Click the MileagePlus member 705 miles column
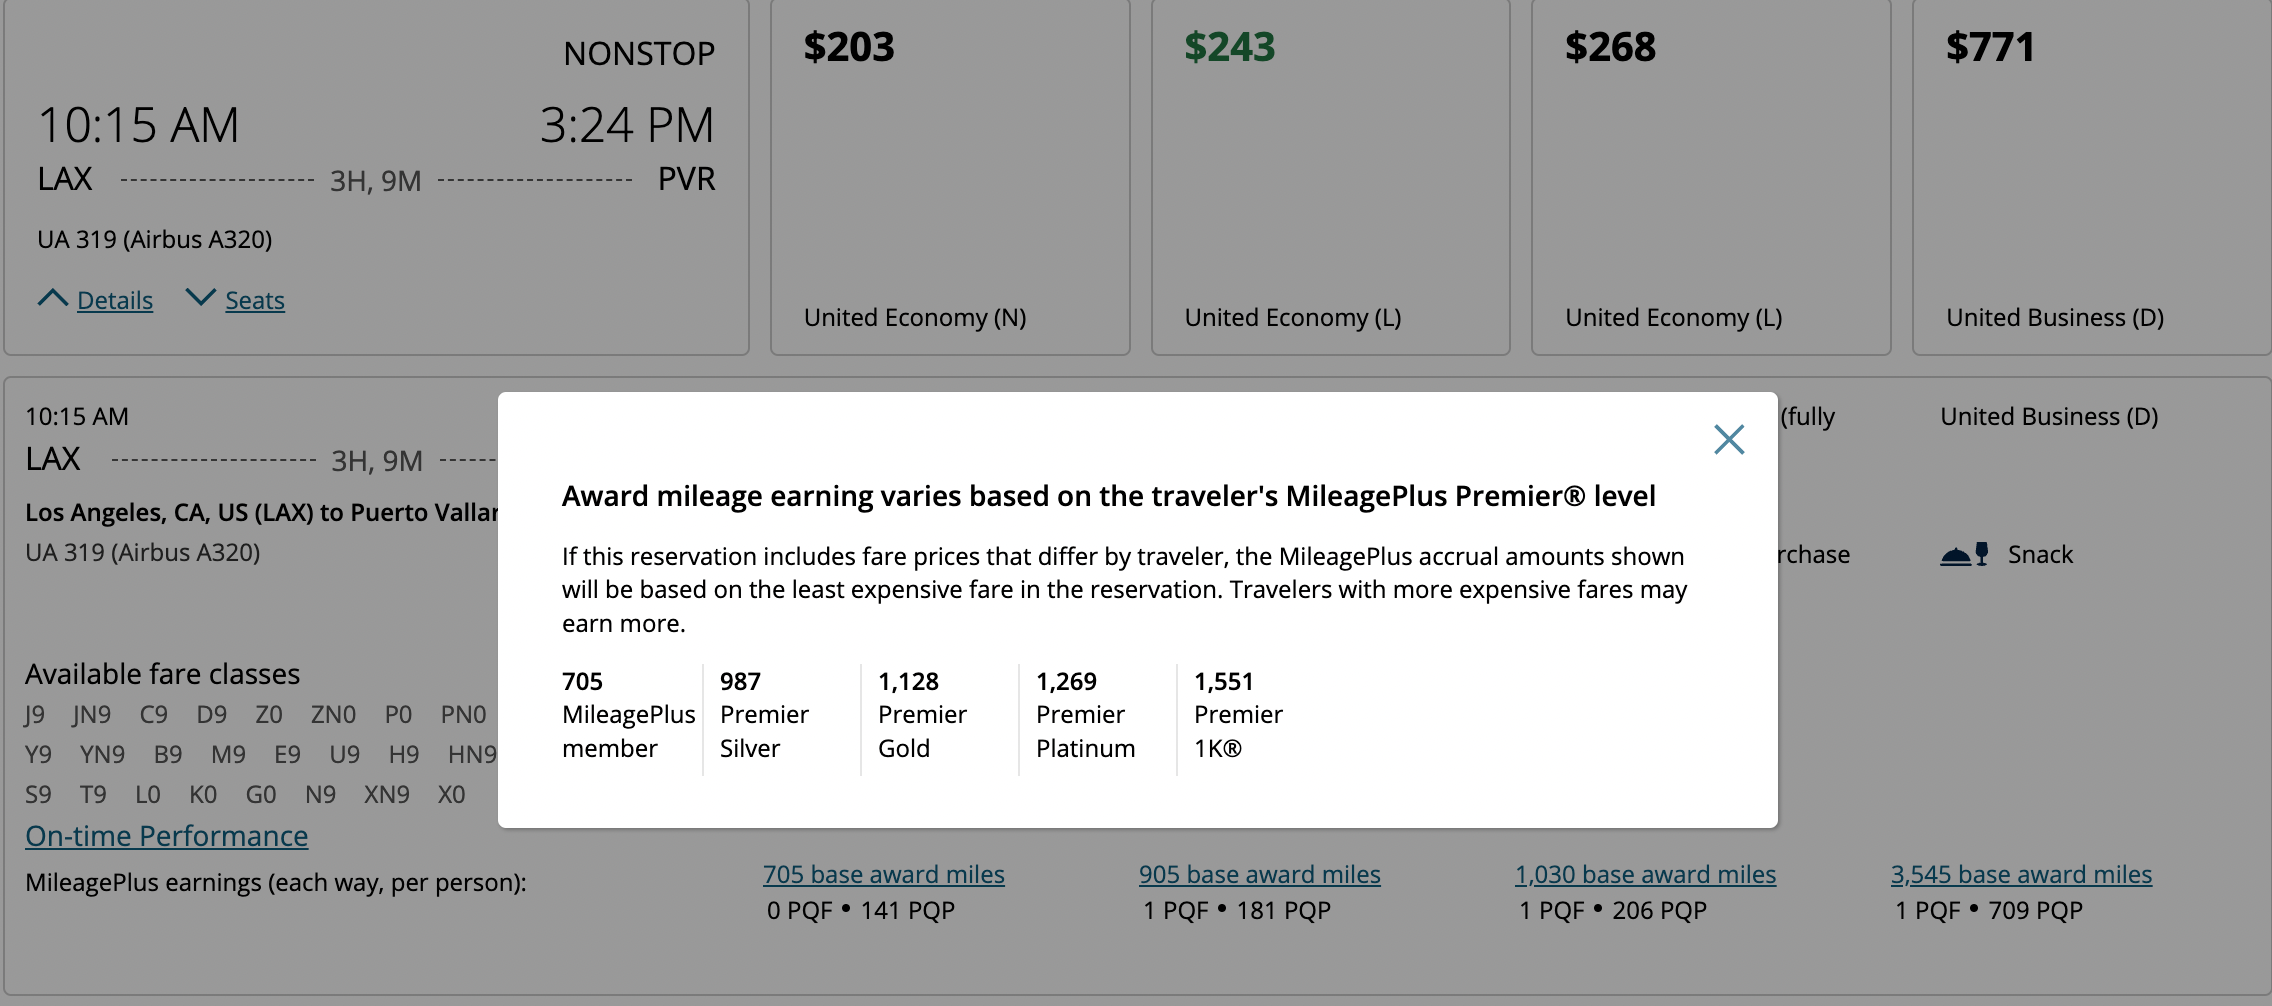2272x1006 pixels. pyautogui.click(x=627, y=714)
